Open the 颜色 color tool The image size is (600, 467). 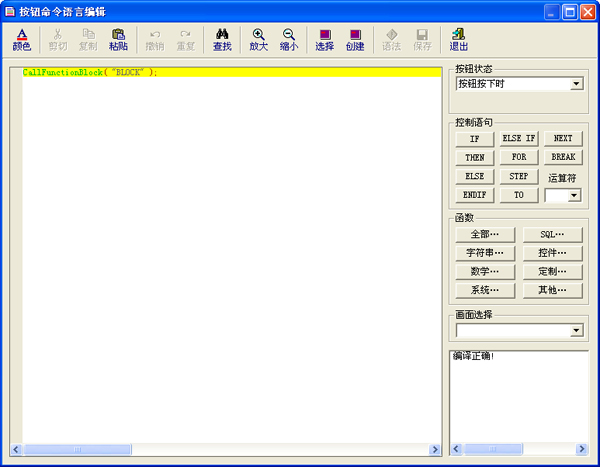[x=22, y=40]
